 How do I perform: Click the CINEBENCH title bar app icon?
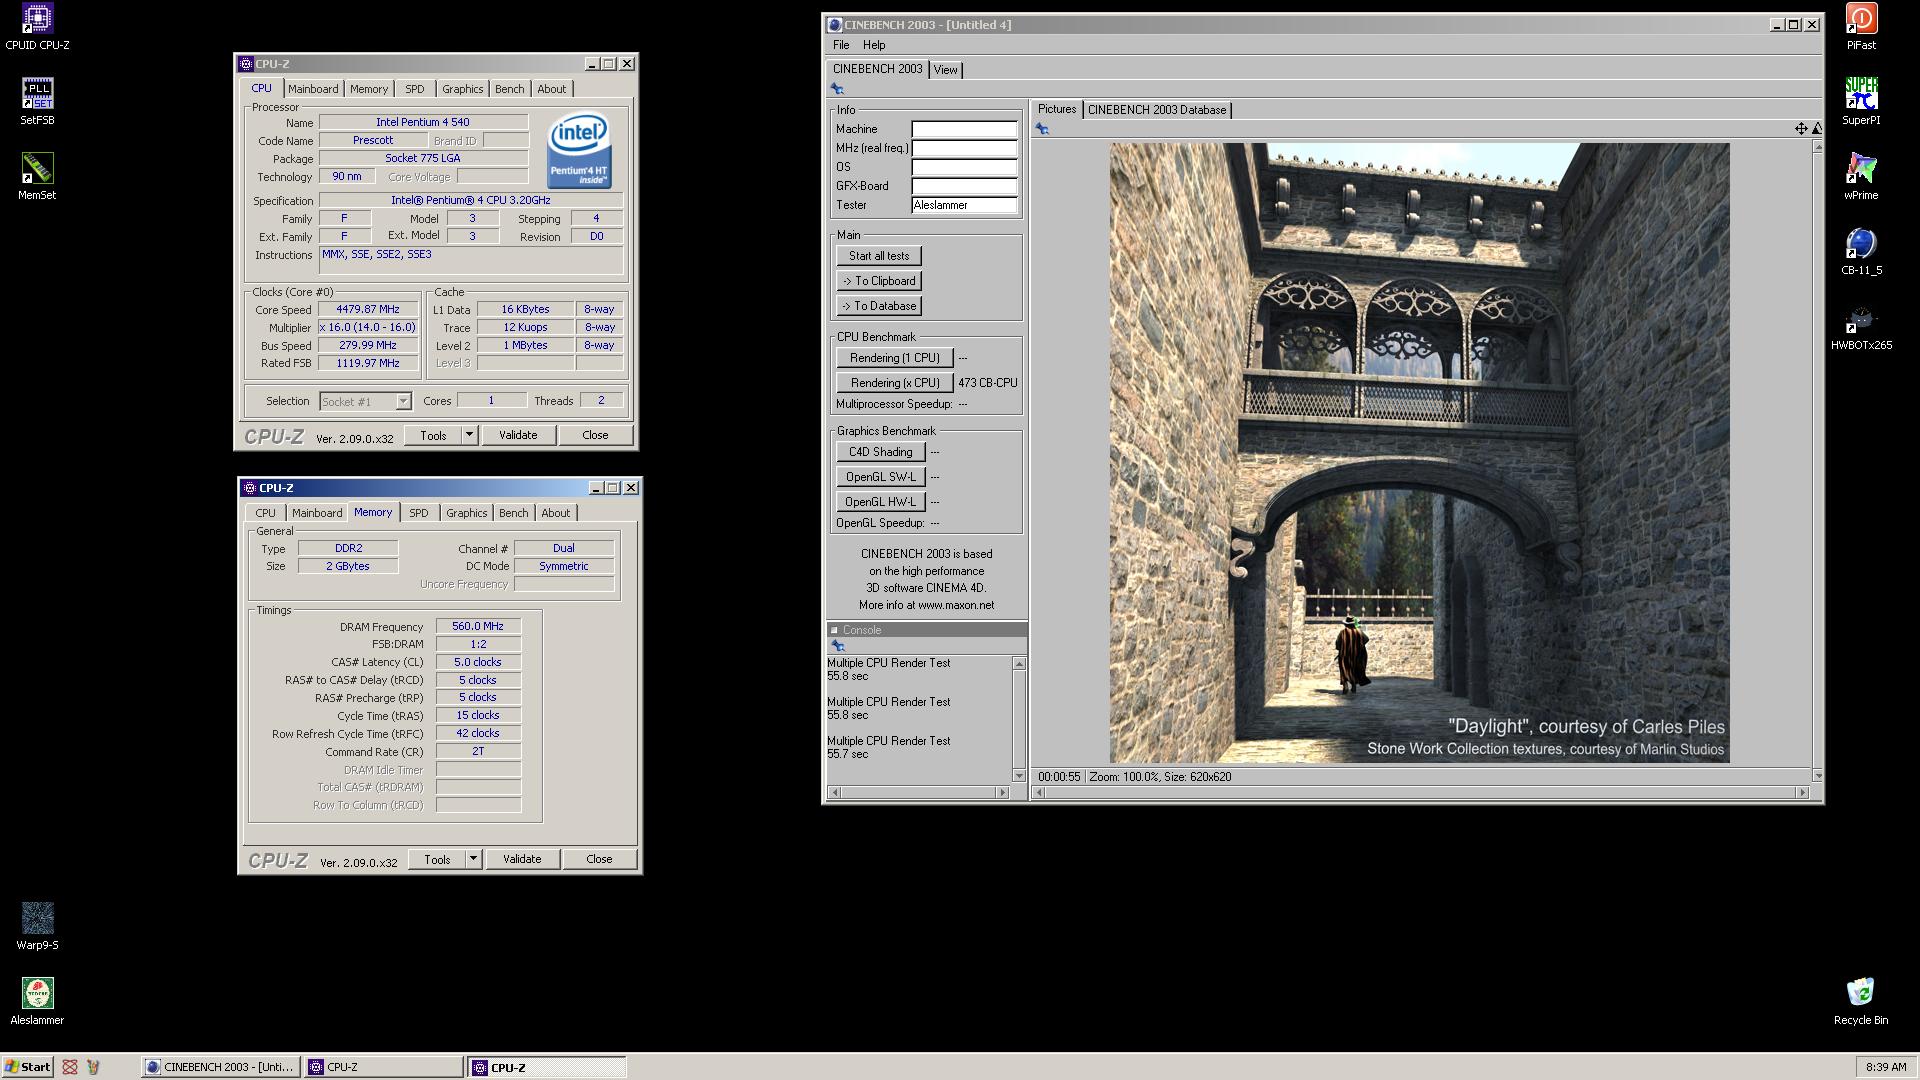835,25
